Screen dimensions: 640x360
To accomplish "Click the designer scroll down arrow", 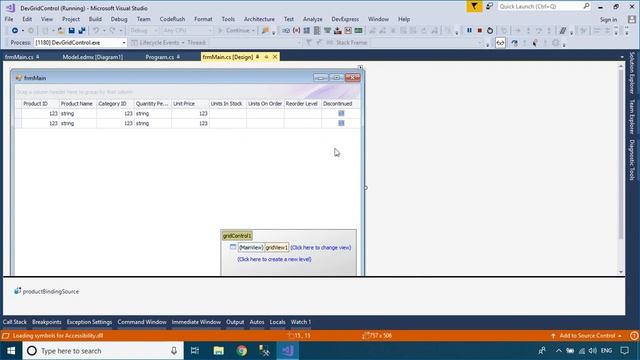I will click(621, 272).
